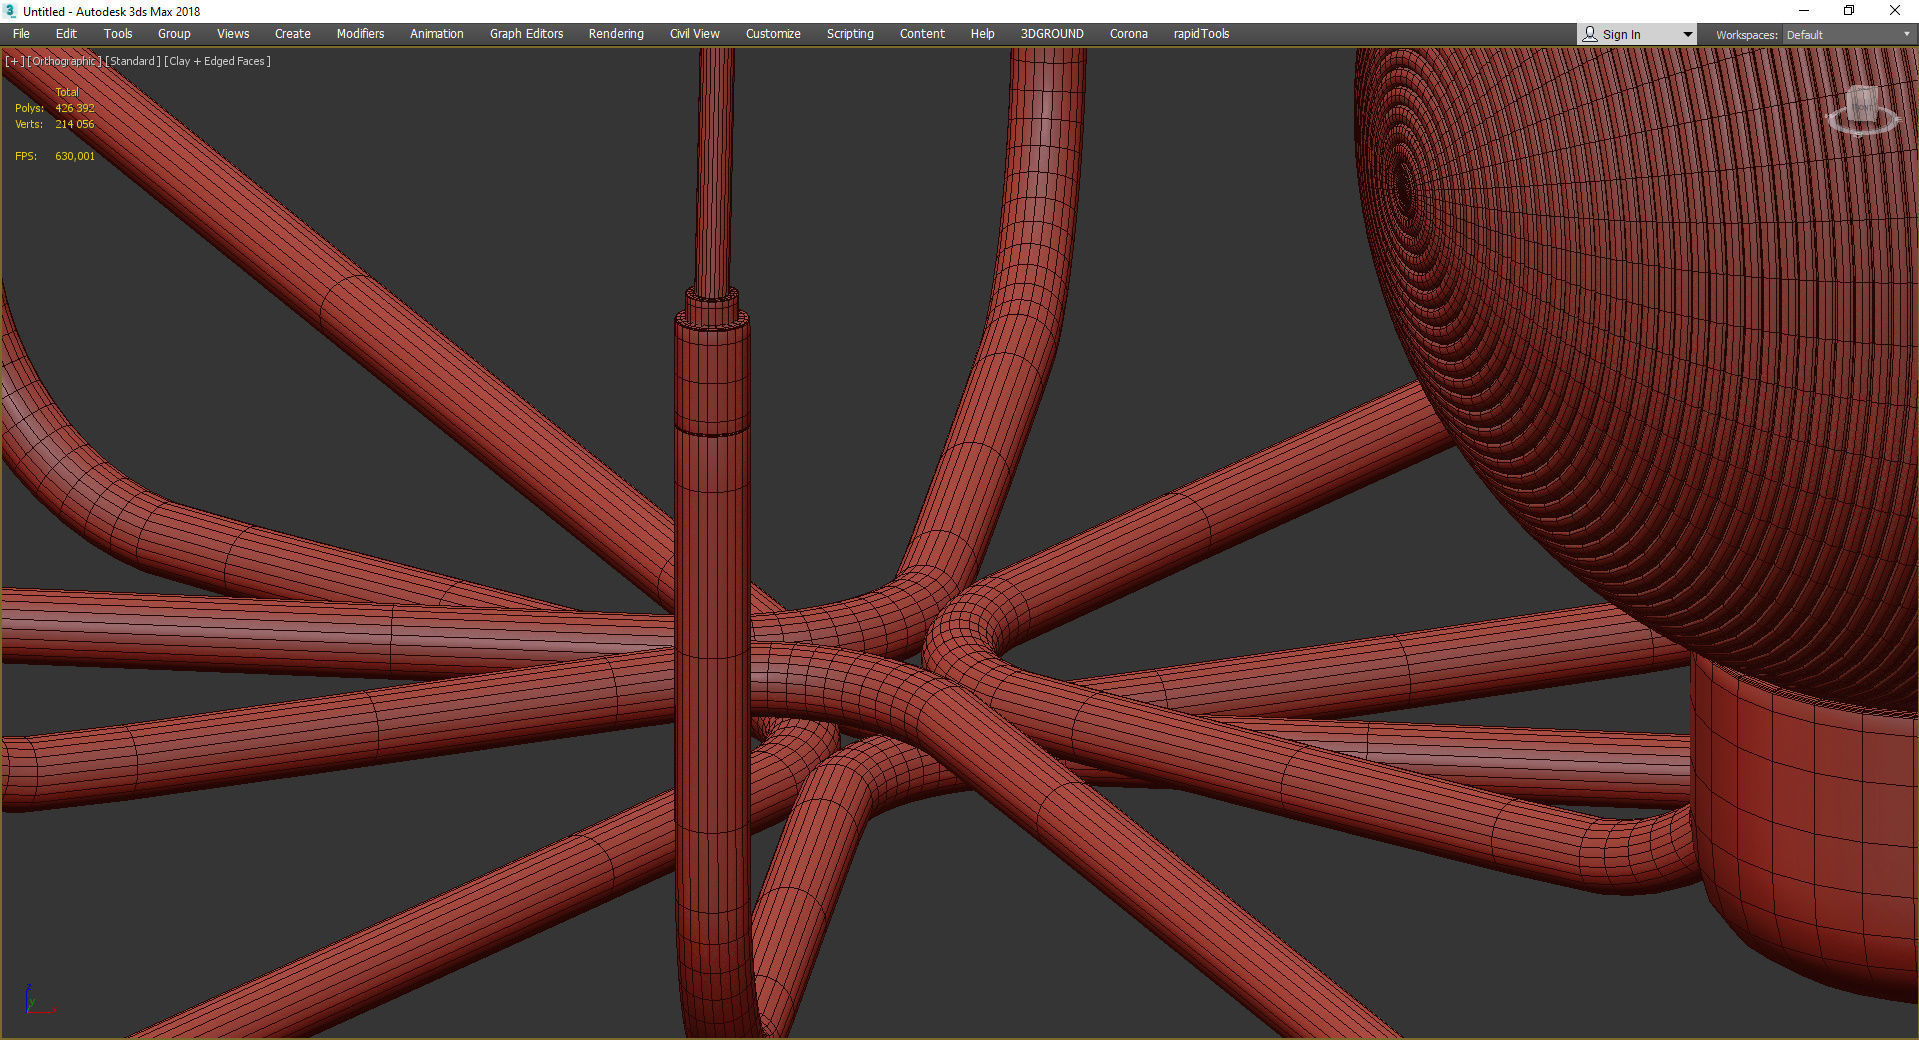1919x1040 pixels.
Task: Click the FPS value 630,001
Action: [75, 156]
